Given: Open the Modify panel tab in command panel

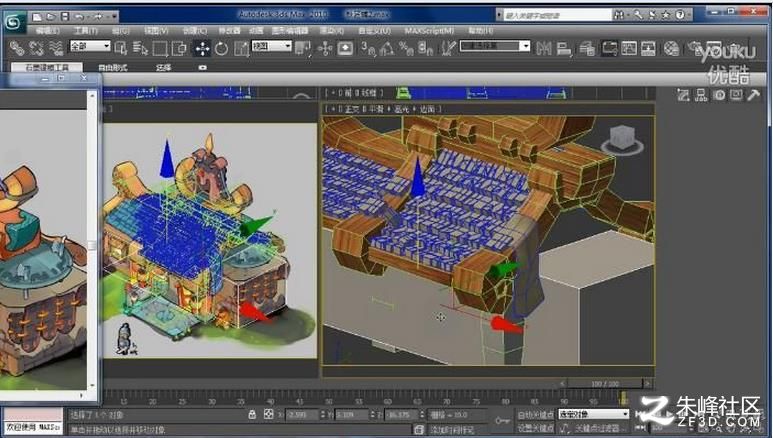Looking at the screenshot, I should (x=683, y=95).
